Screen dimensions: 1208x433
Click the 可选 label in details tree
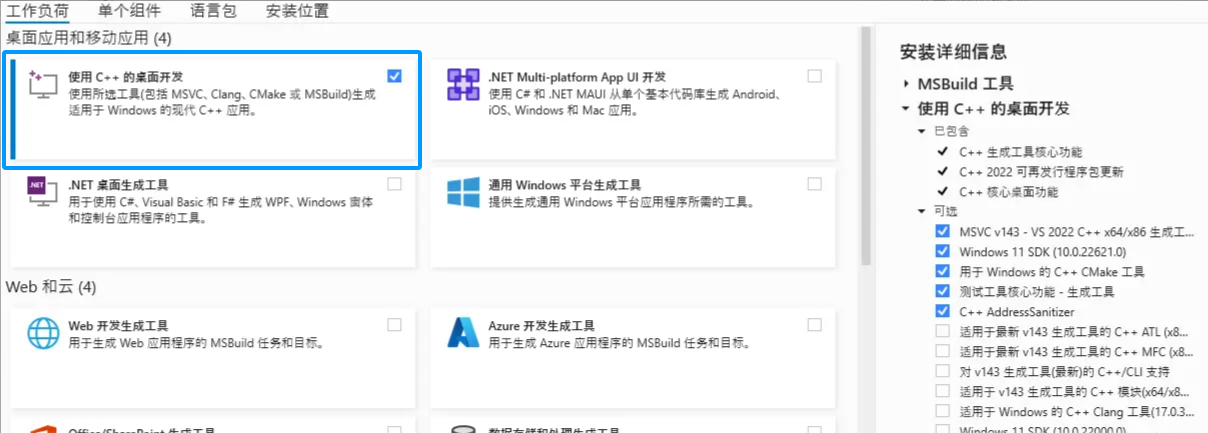coord(945,211)
